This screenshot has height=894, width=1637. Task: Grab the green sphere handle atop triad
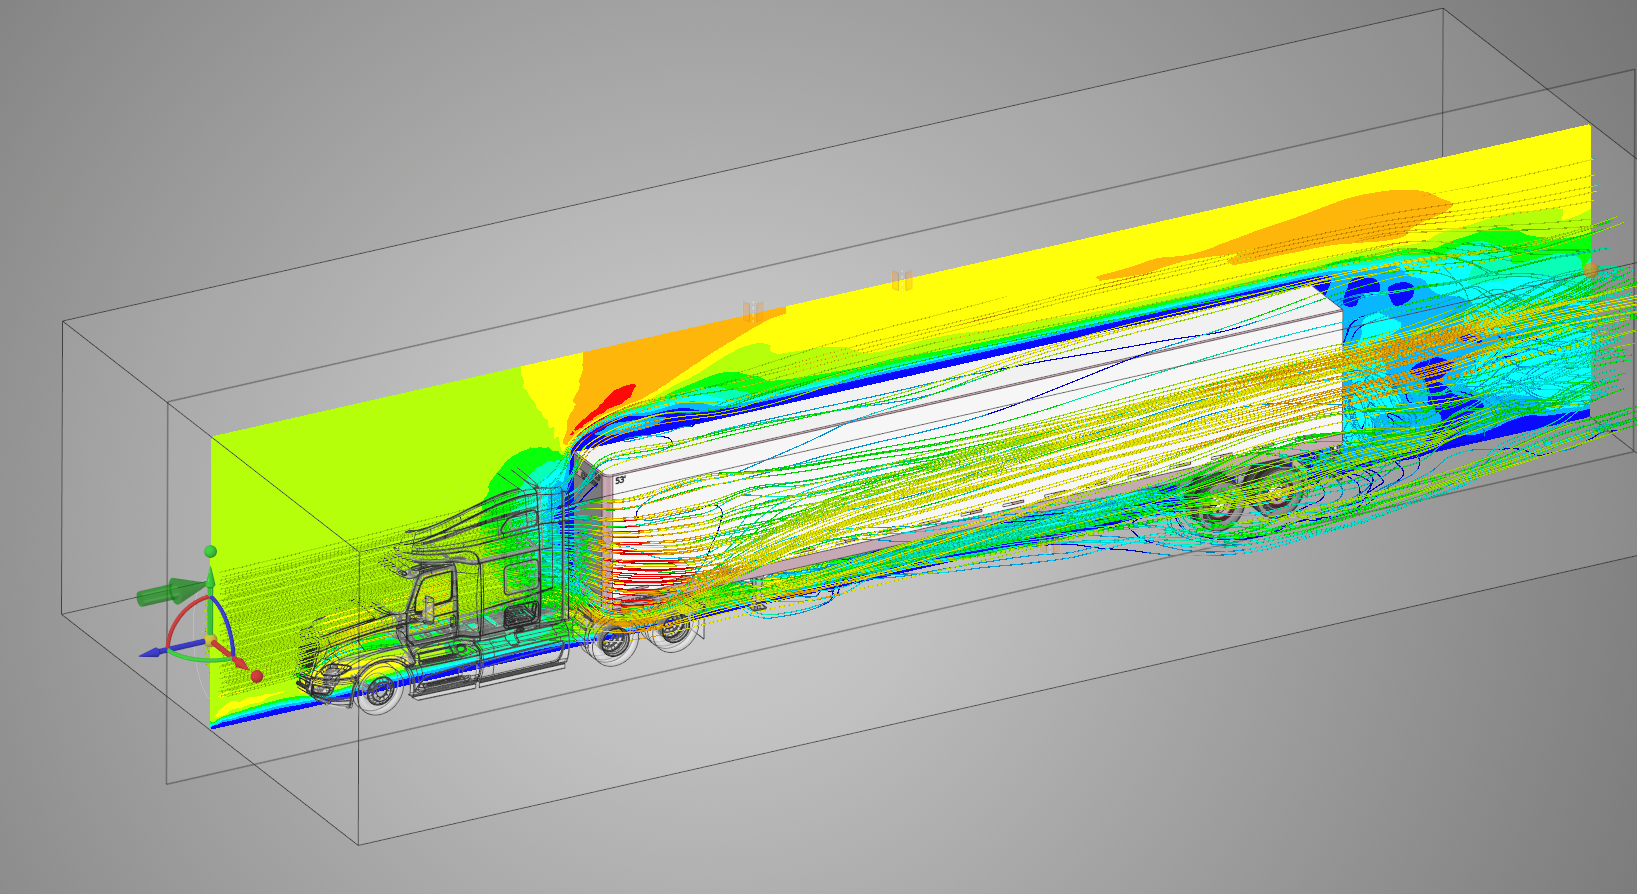tap(210, 552)
